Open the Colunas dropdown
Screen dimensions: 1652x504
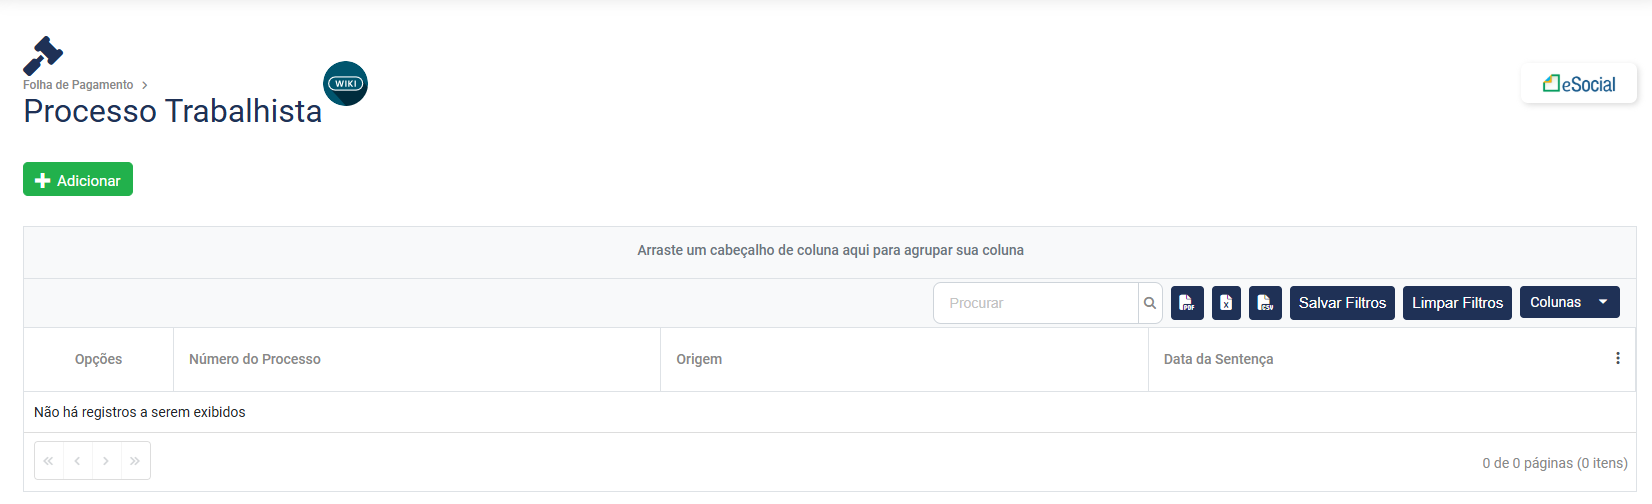tap(1569, 302)
